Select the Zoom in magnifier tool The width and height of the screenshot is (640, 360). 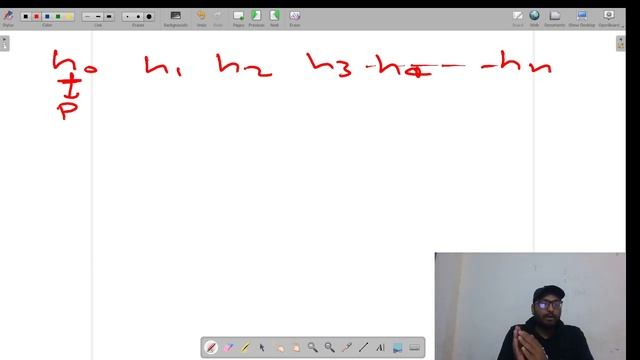point(313,348)
